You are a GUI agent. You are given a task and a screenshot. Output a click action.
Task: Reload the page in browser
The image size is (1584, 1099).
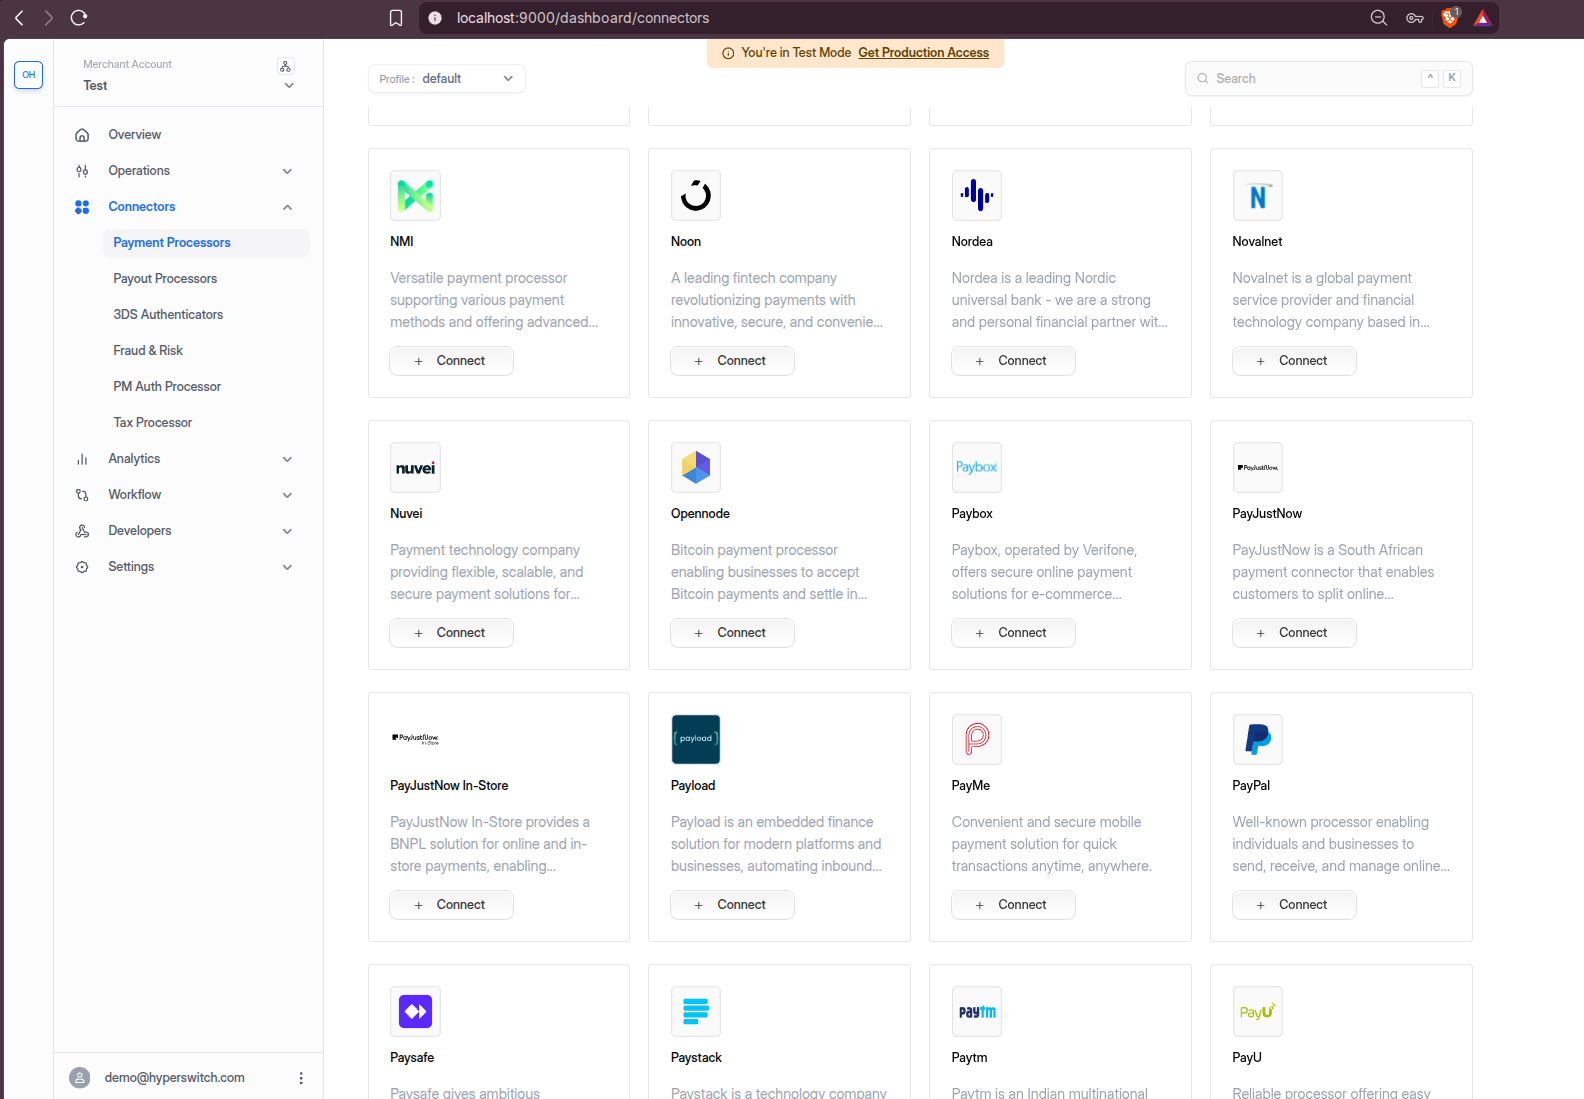(79, 18)
